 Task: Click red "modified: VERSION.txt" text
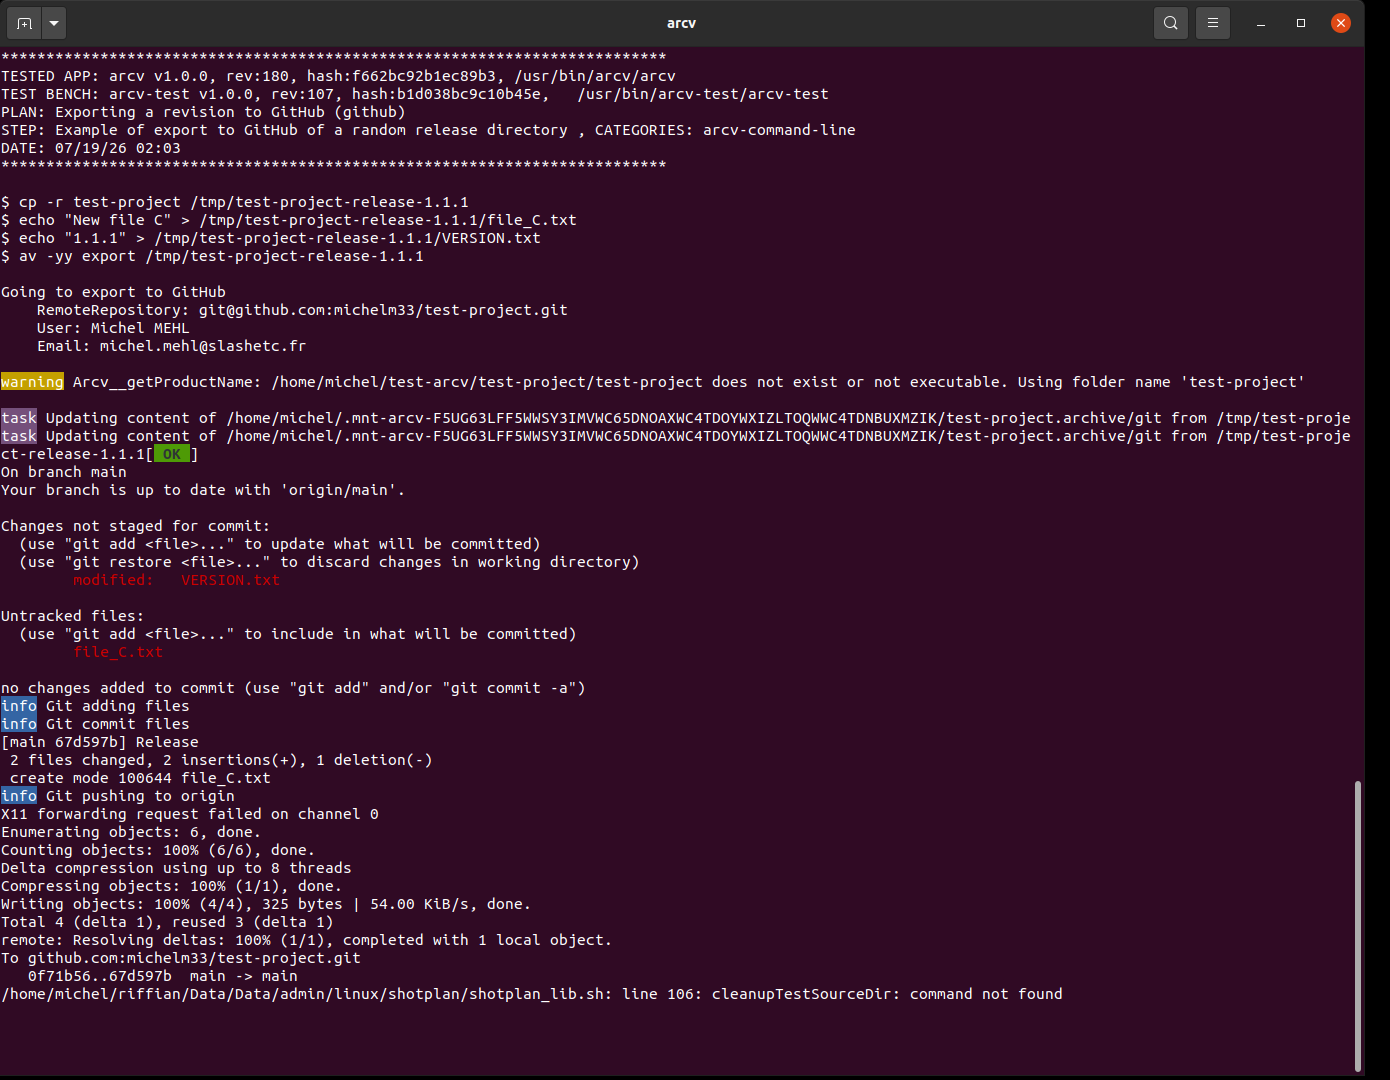pos(176,580)
